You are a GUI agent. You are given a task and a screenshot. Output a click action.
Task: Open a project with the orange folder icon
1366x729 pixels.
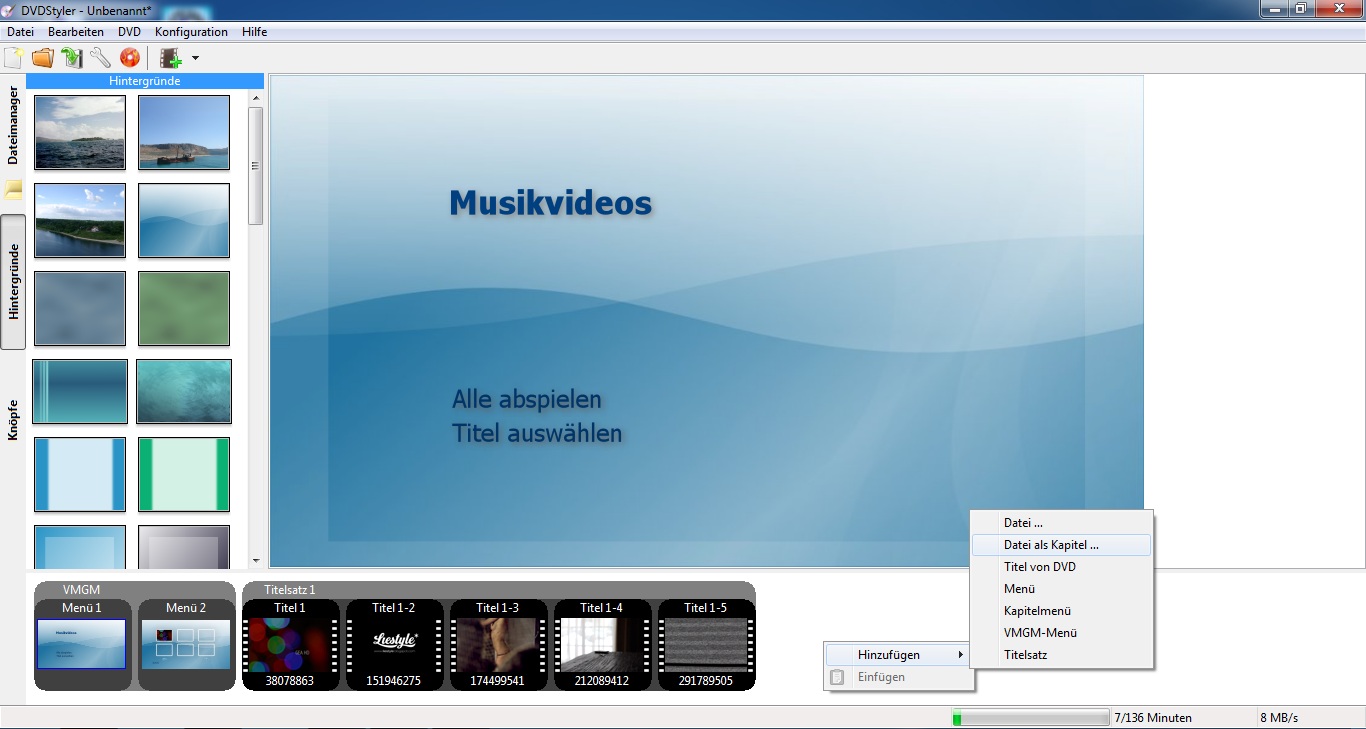[42, 58]
